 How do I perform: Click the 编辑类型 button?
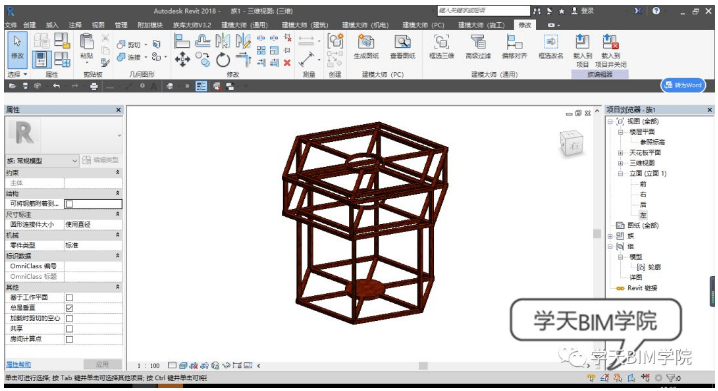(x=100, y=160)
